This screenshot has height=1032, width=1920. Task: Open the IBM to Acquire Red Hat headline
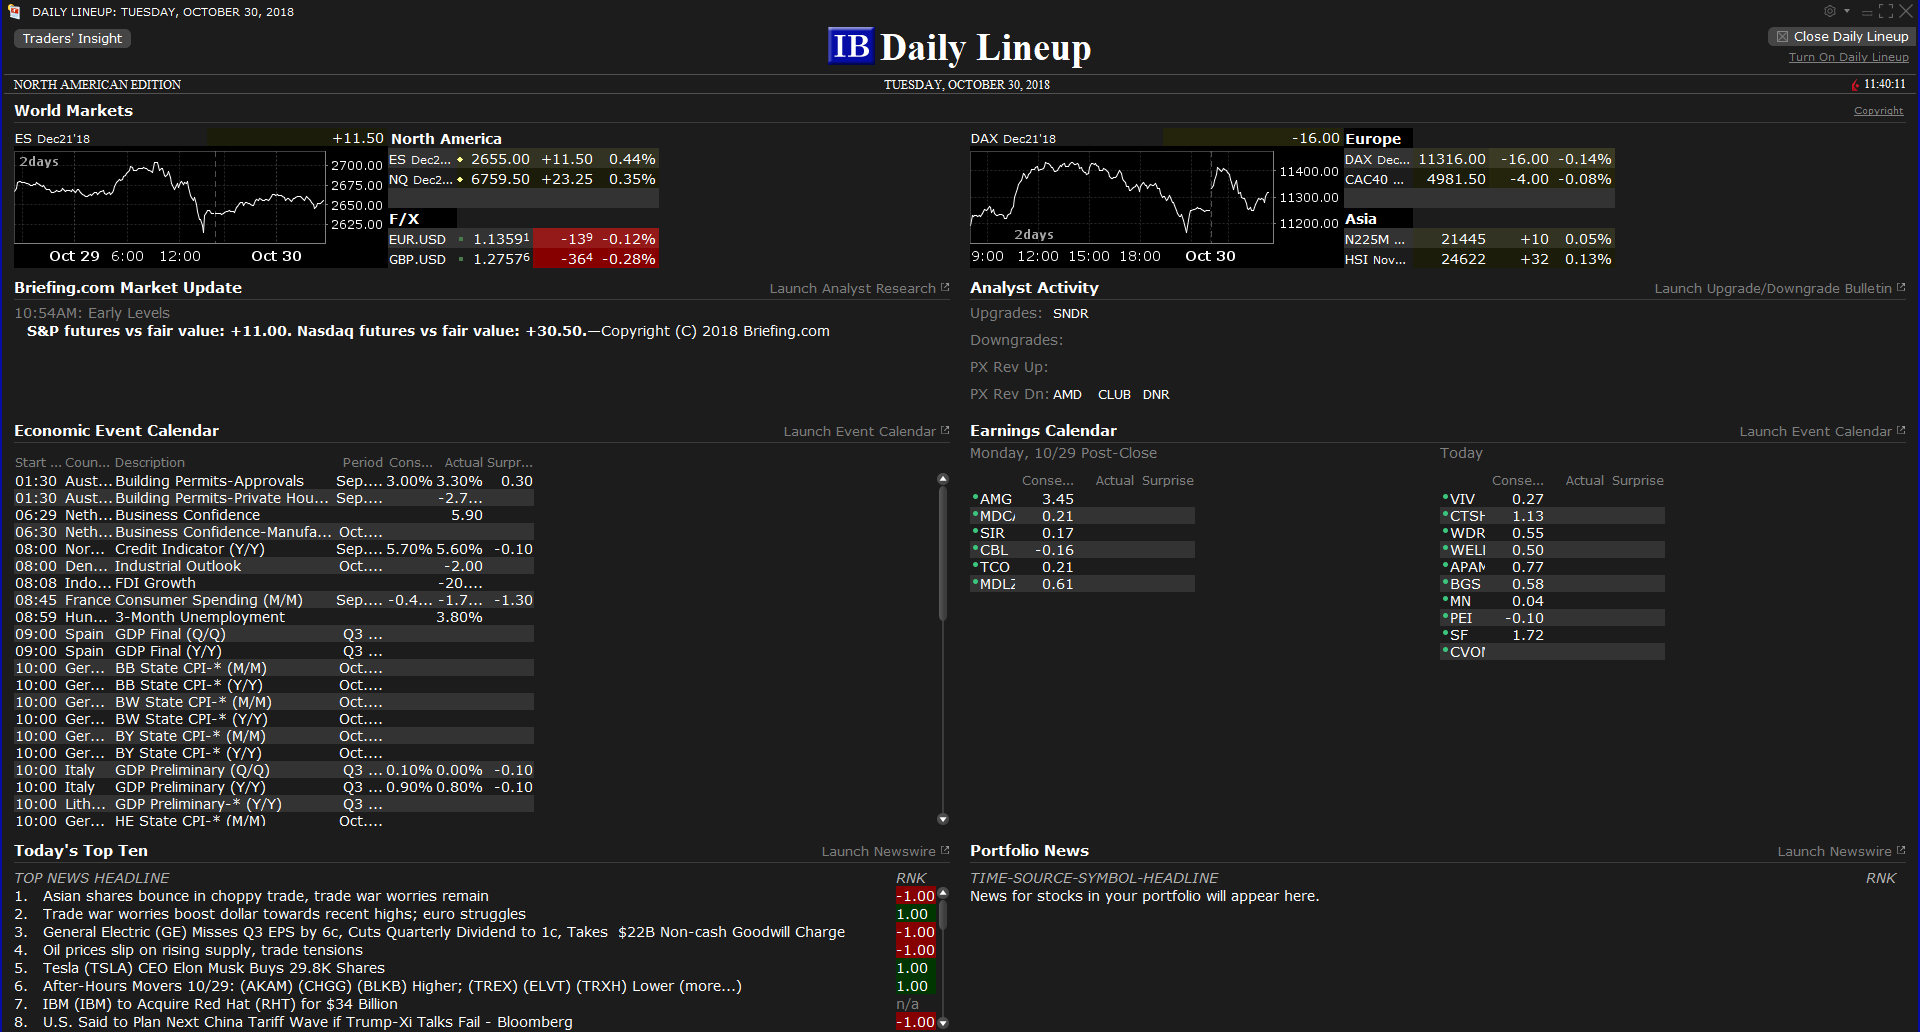click(220, 1004)
